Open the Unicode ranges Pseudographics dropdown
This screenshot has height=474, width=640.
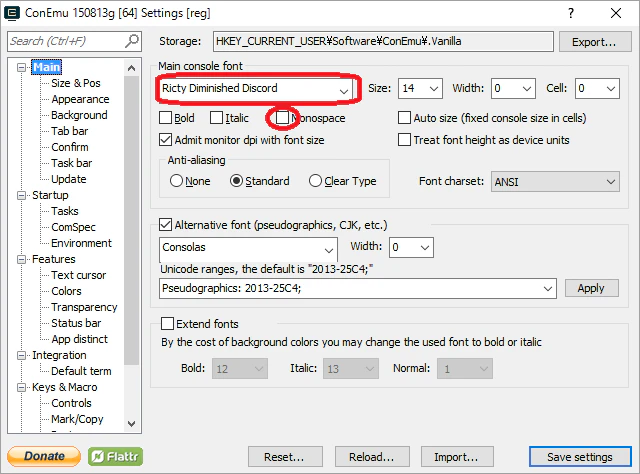548,289
